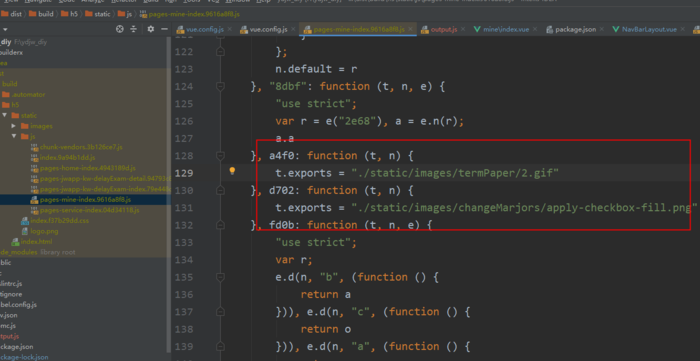700x361 pixels.
Task: Close the pages-mine-index.9616a8f8.js tab
Action: click(410, 29)
